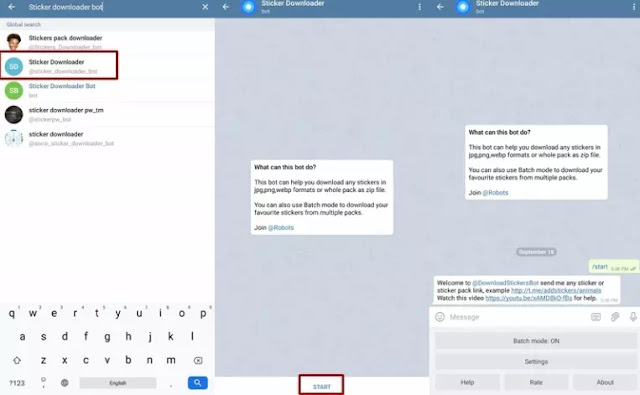Tap the microphone voice message icon
Image resolution: width=640 pixels, height=395 pixels.
point(633,317)
